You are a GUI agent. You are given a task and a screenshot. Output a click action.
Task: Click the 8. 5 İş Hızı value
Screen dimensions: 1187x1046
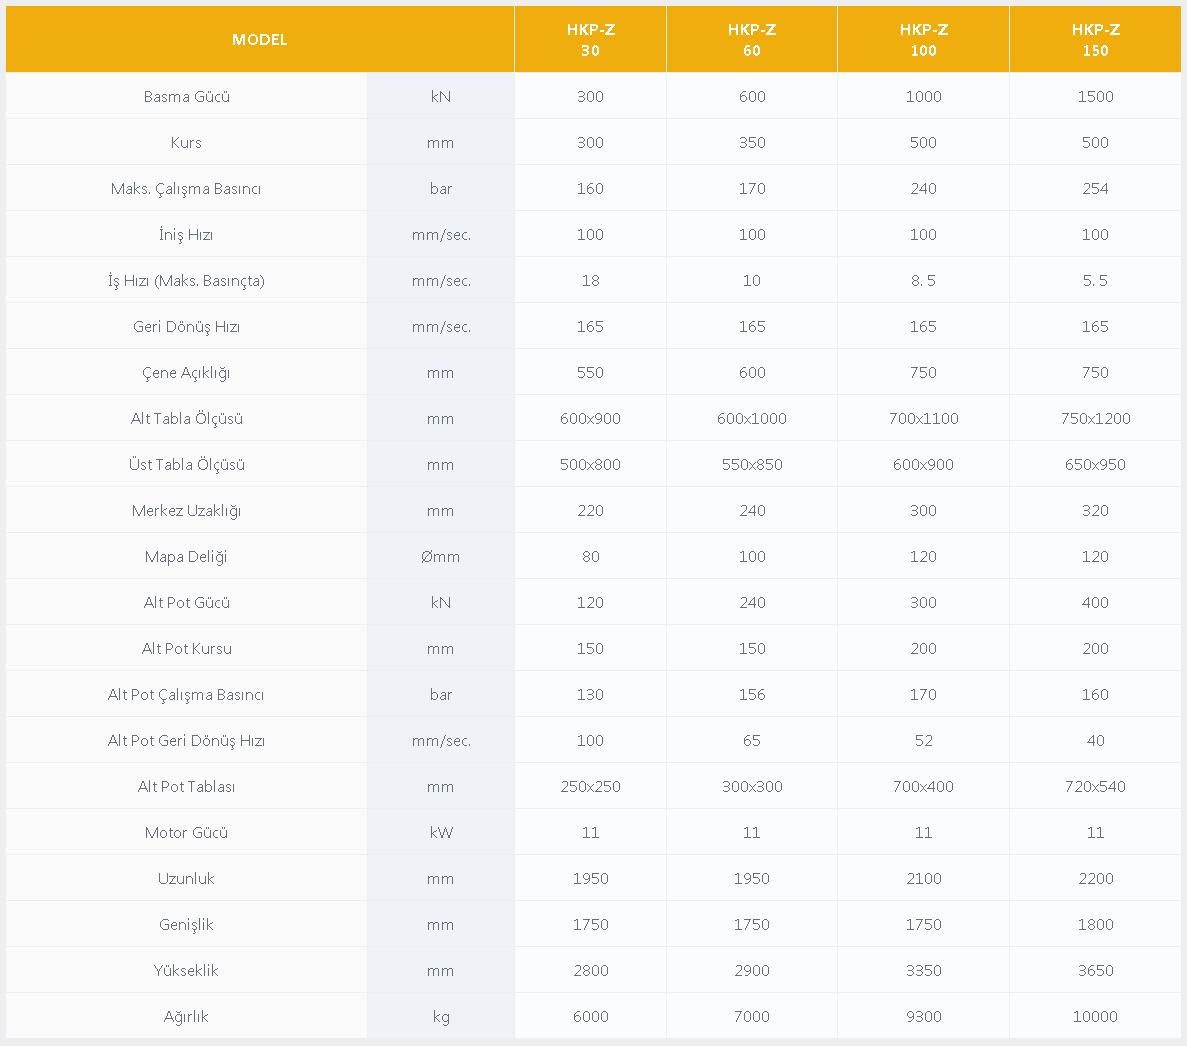924,281
